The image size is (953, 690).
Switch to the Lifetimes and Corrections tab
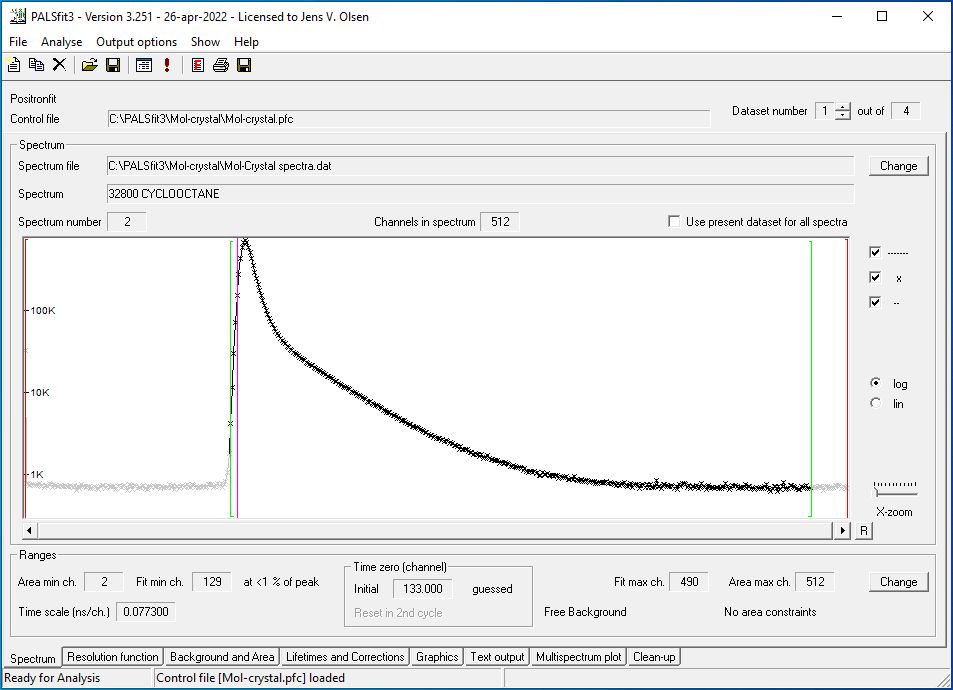coord(345,657)
